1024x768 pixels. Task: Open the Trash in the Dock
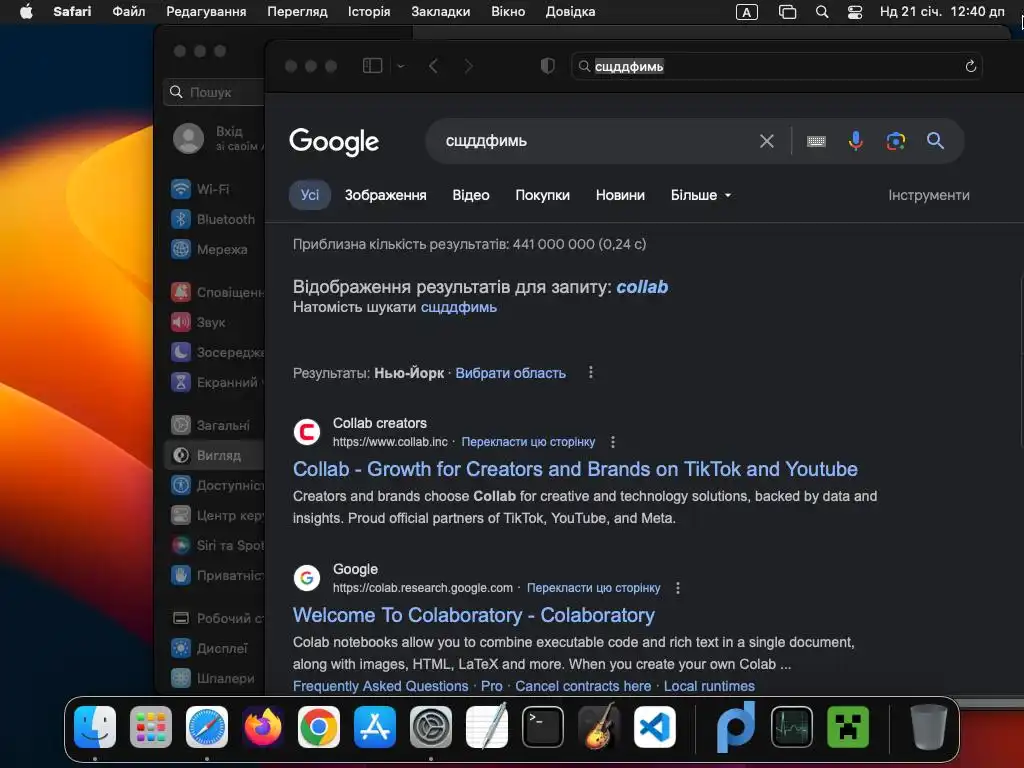928,727
